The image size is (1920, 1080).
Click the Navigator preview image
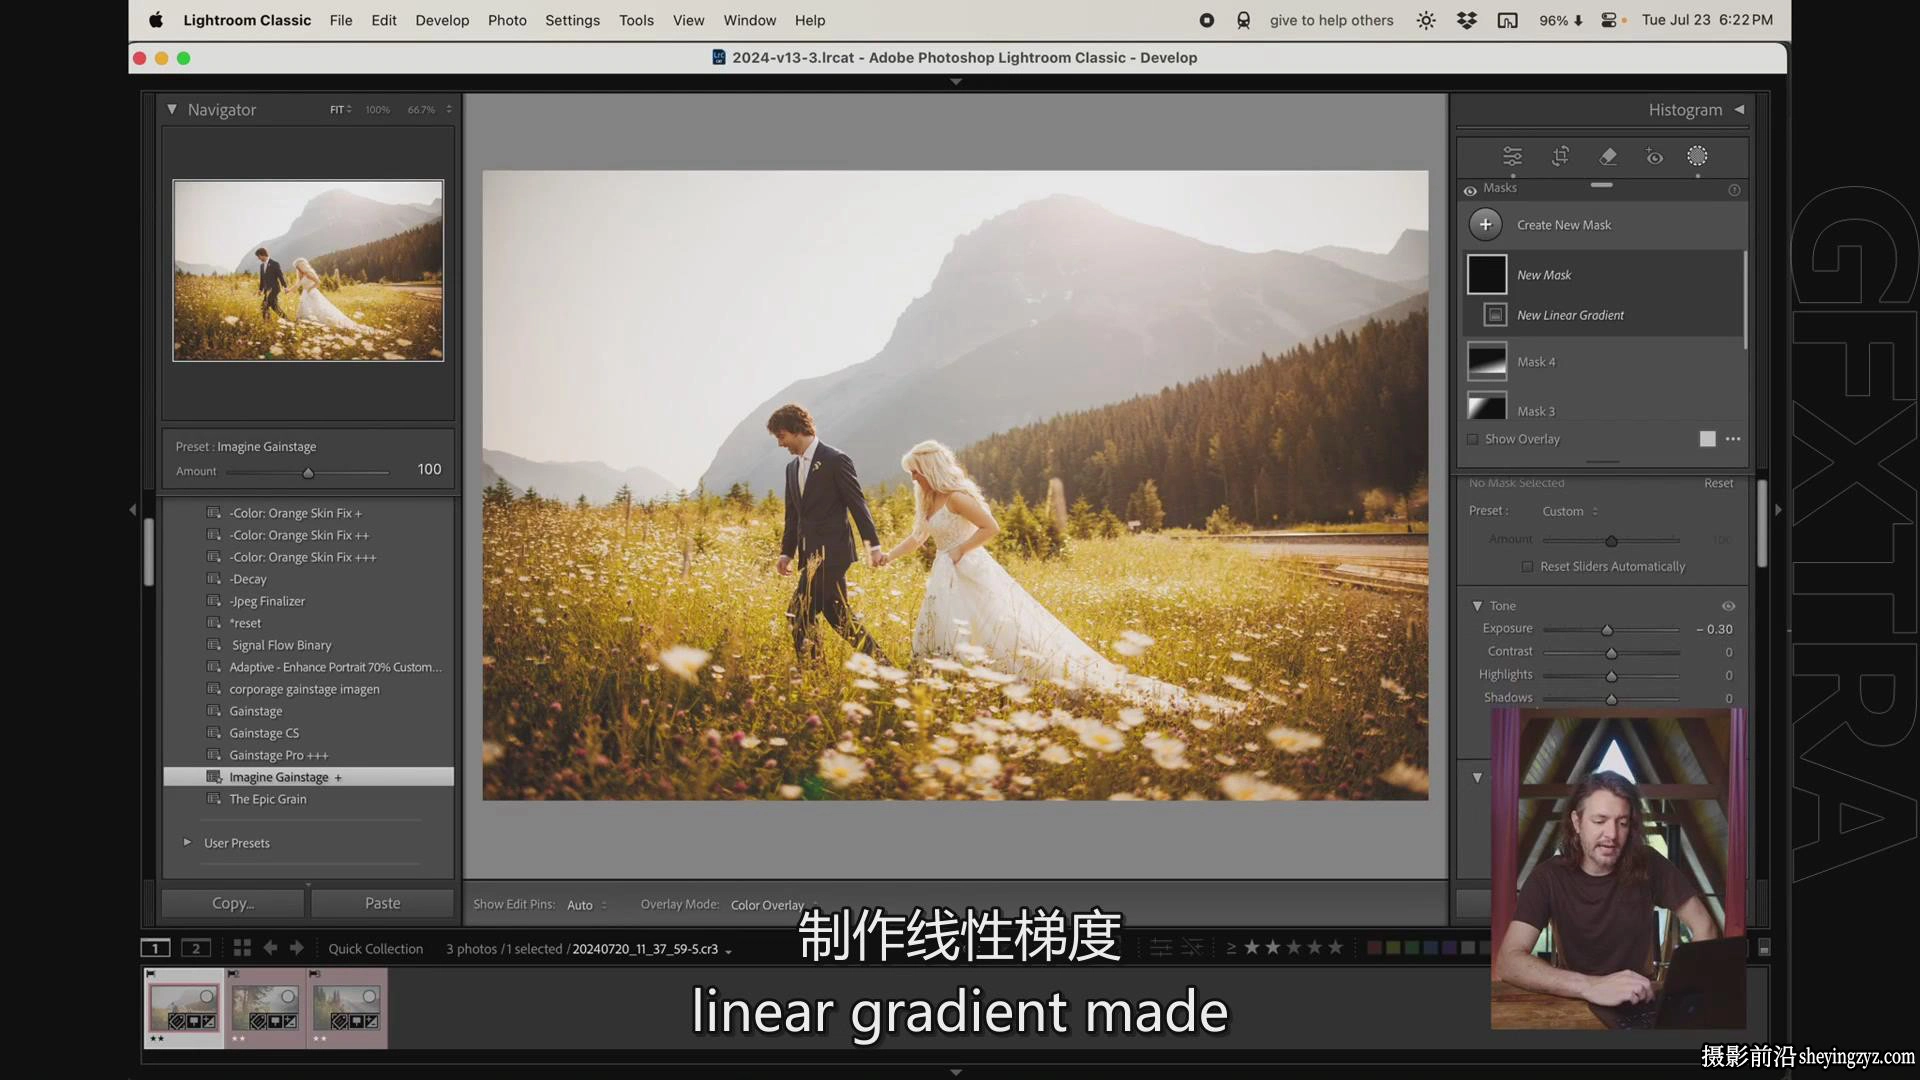click(x=308, y=270)
